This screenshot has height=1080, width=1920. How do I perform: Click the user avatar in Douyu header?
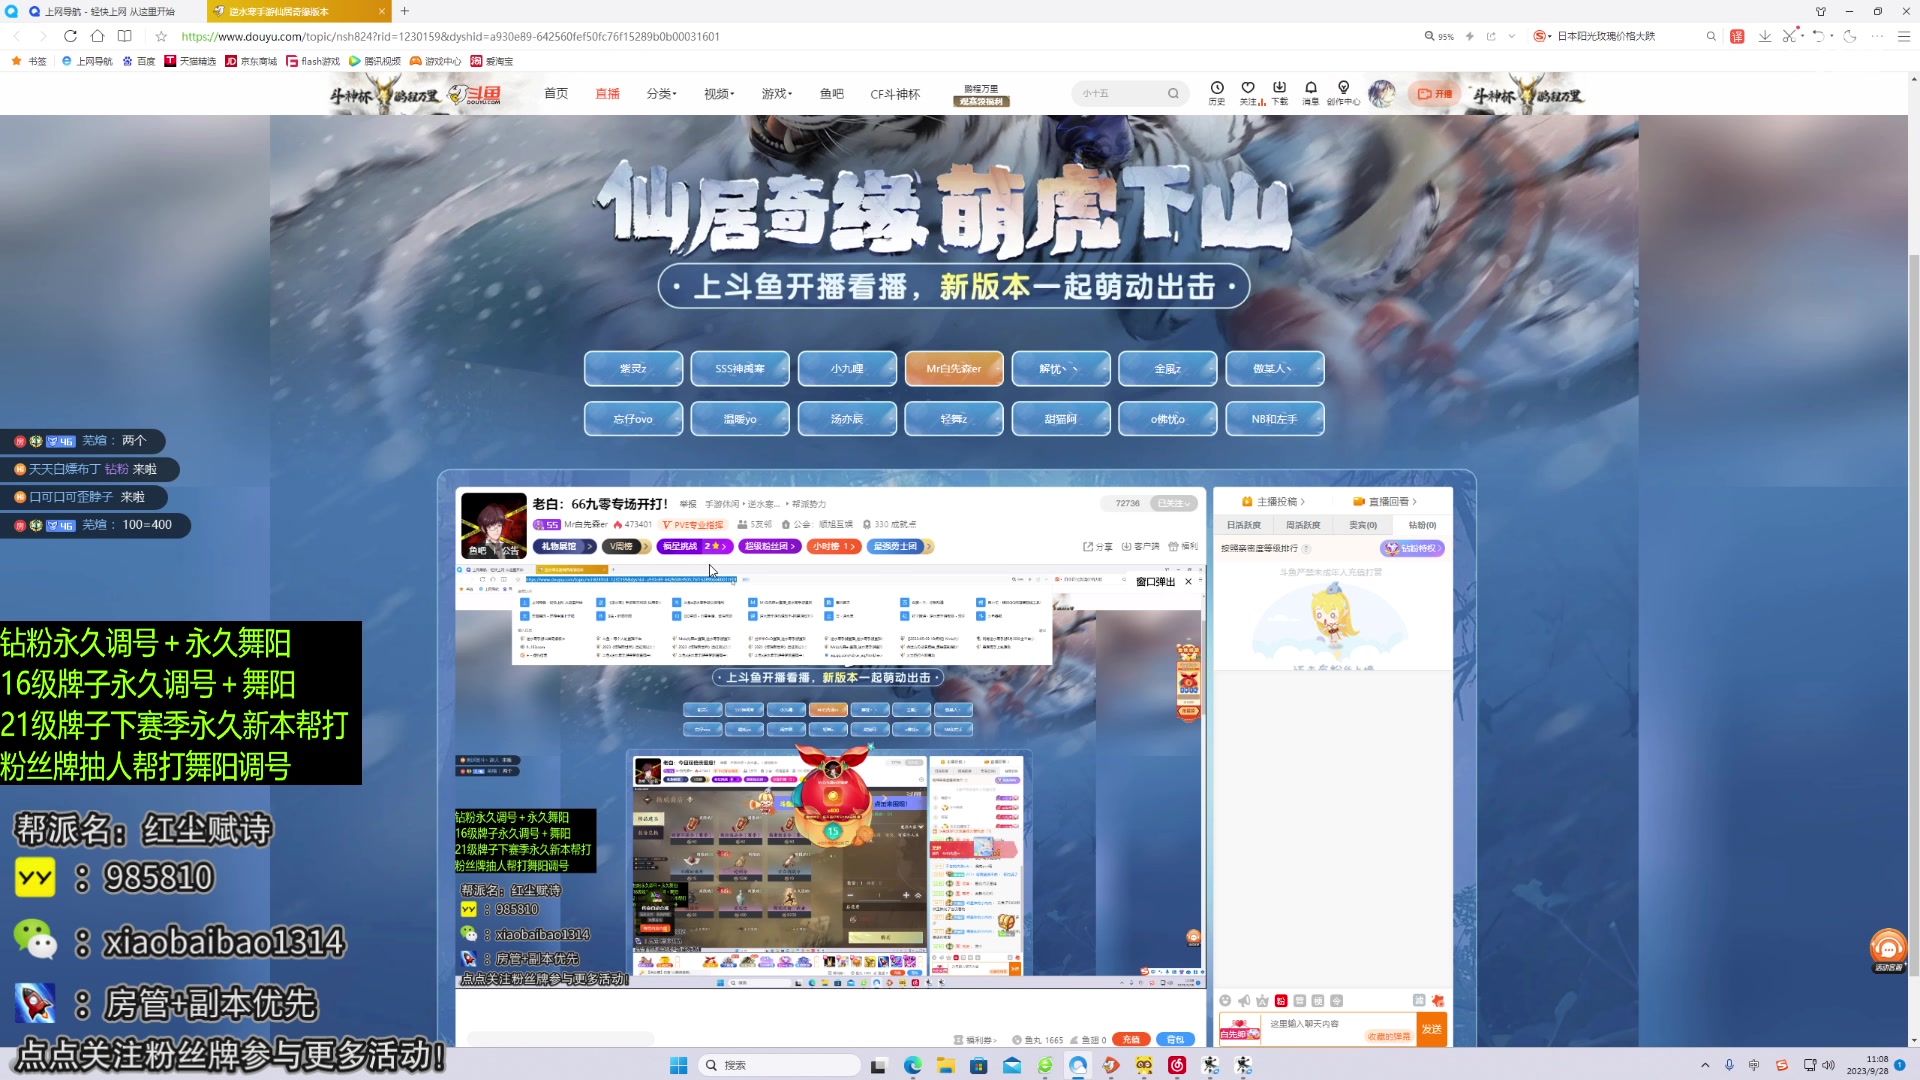click(1382, 94)
